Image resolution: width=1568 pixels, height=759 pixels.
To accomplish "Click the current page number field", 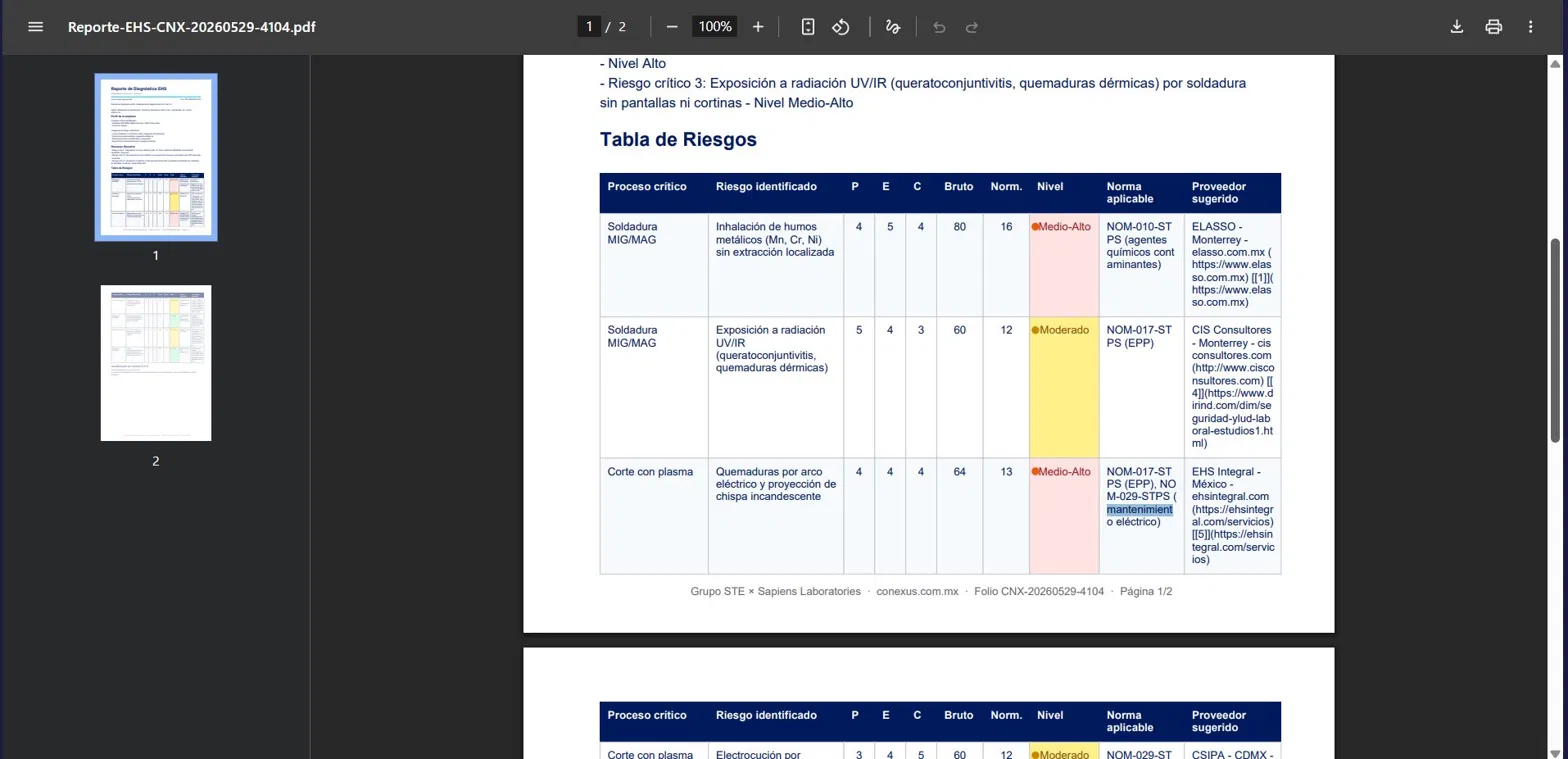I will click(590, 27).
